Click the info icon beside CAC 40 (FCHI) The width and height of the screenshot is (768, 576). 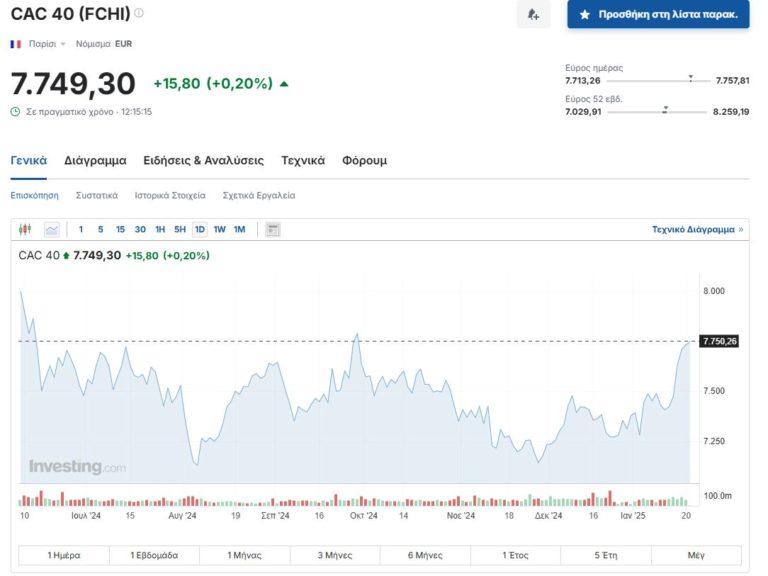[x=139, y=13]
